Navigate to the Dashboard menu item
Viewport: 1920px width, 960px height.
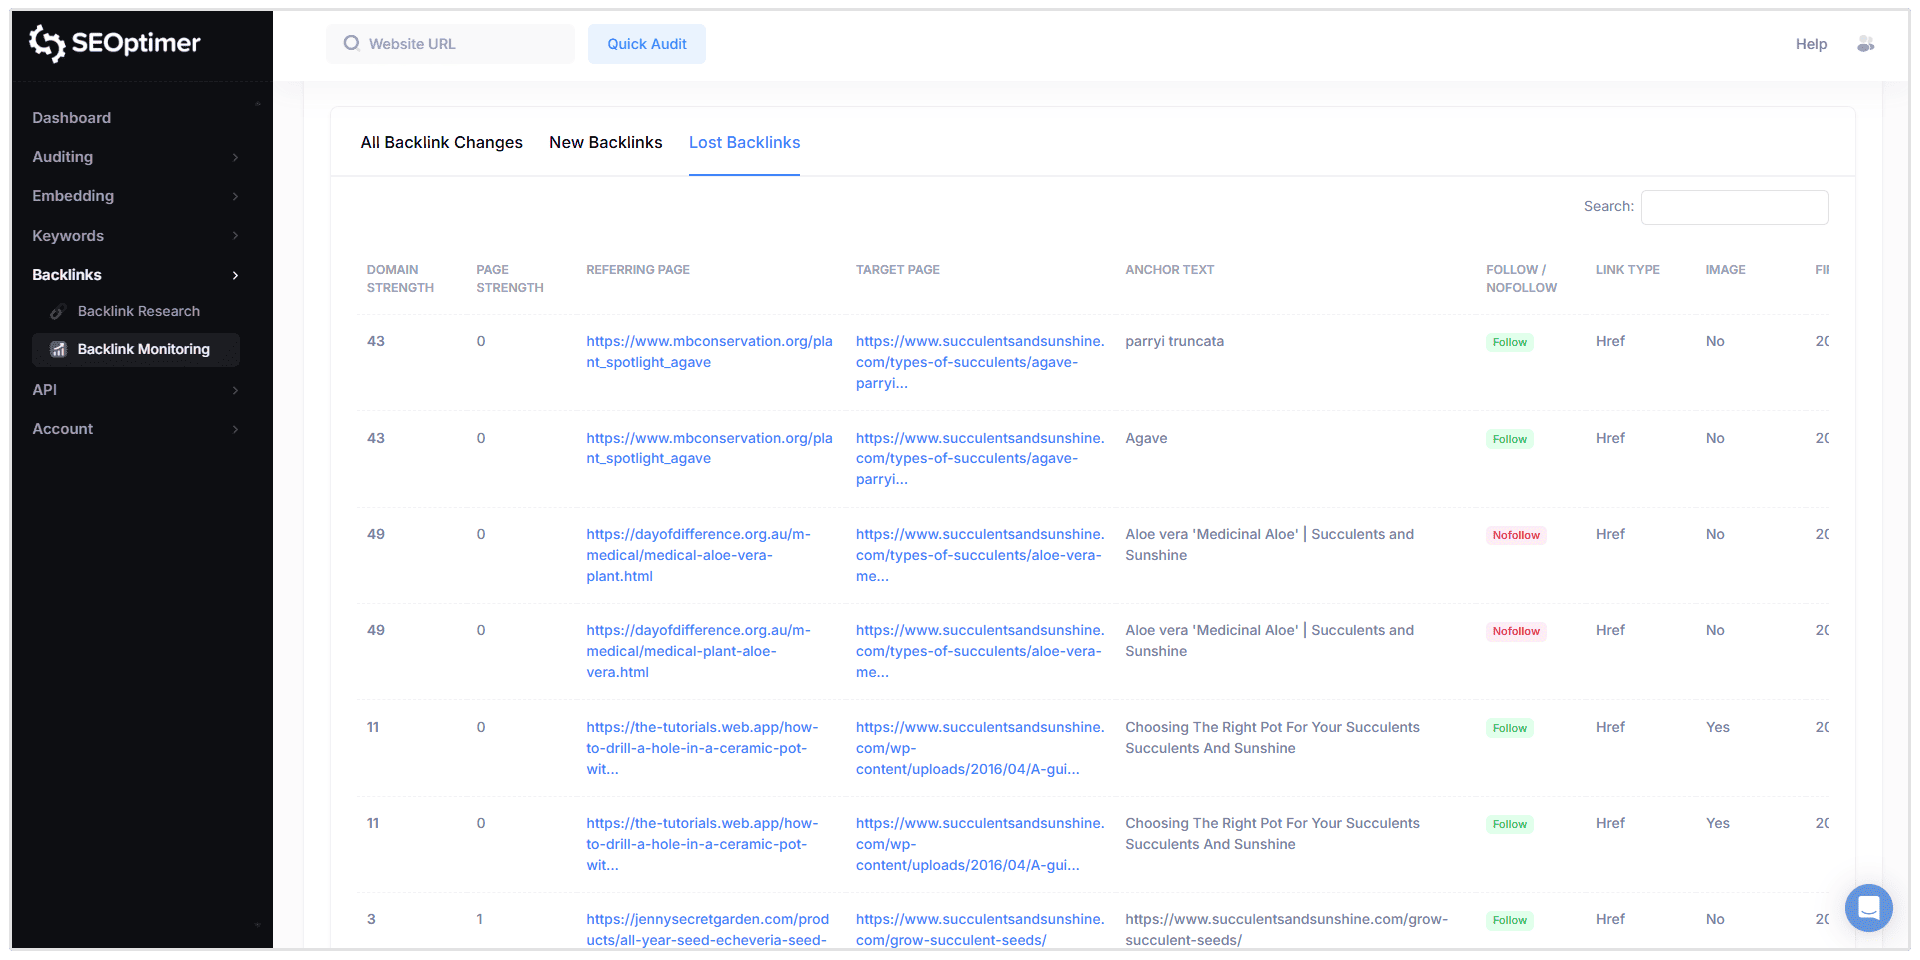[x=71, y=117]
